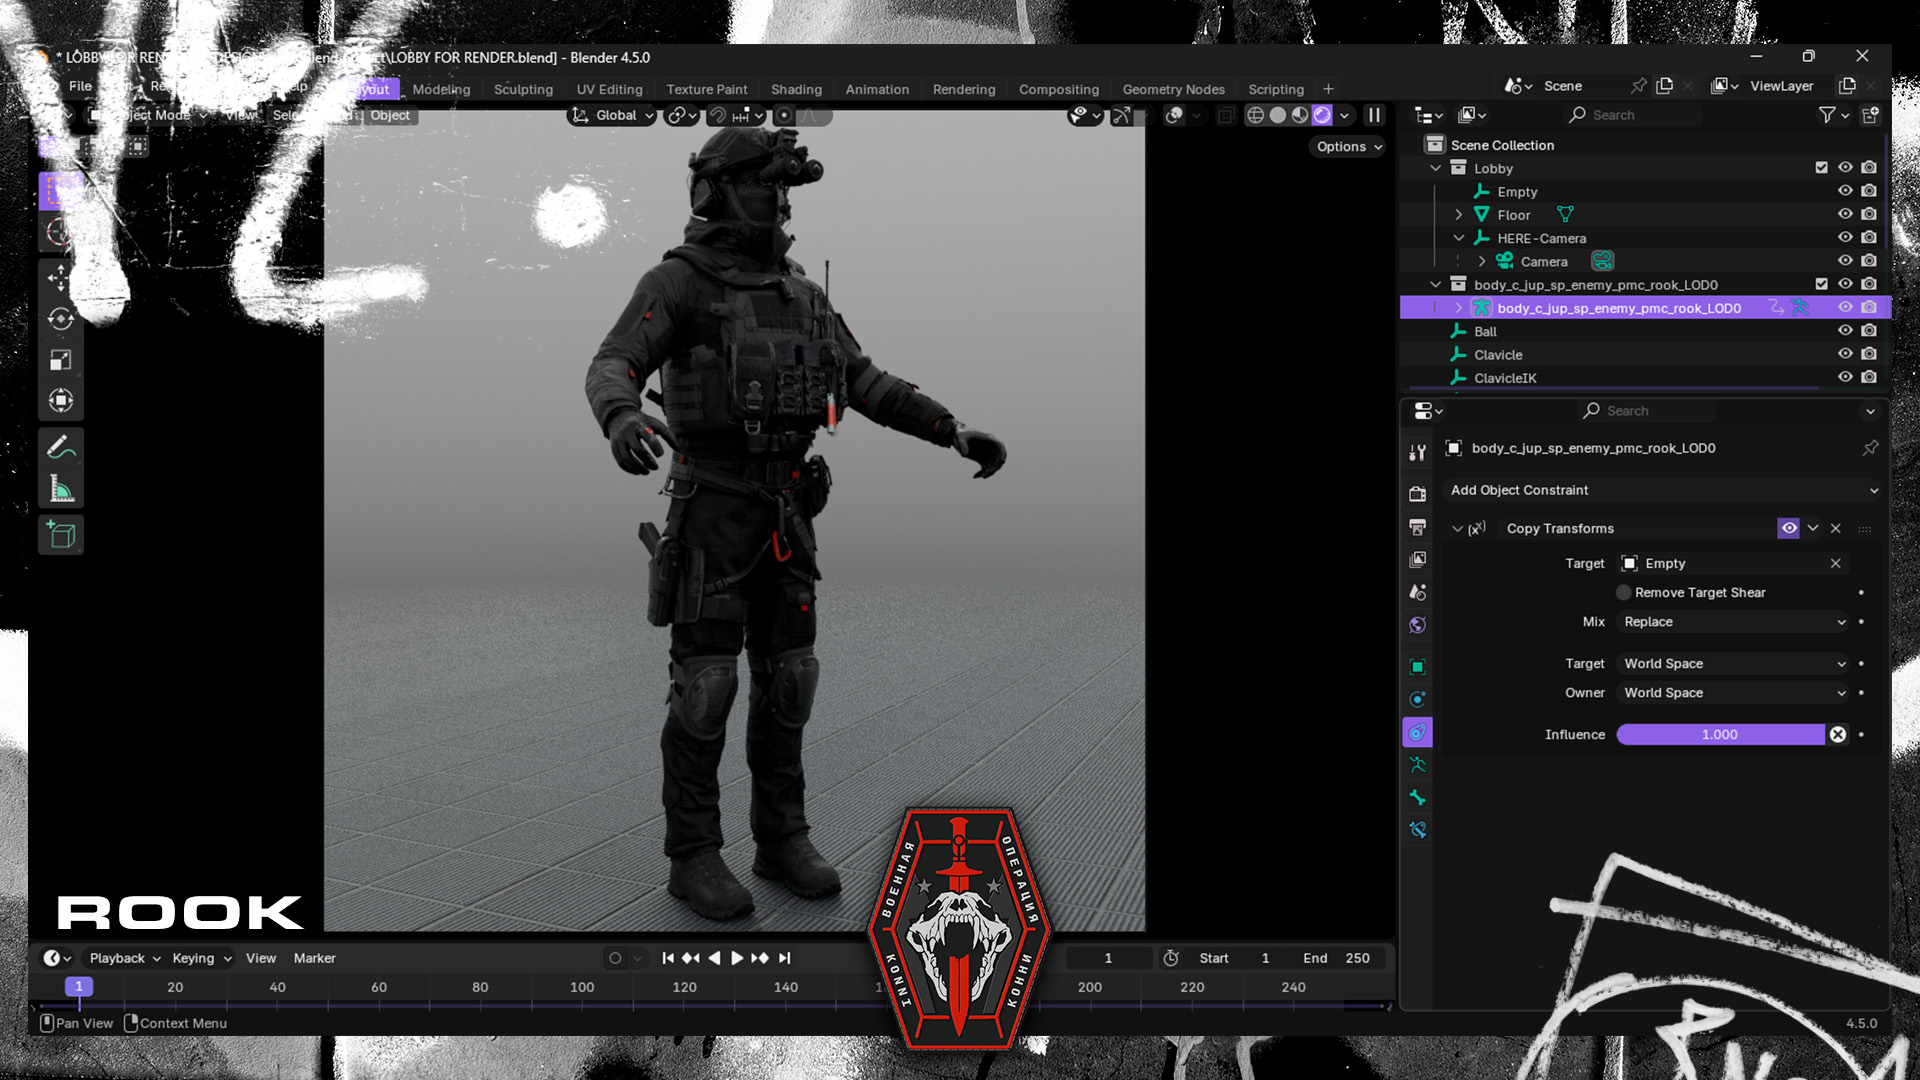
Task: Activate the Rotate tool icon
Action: pos(61,319)
